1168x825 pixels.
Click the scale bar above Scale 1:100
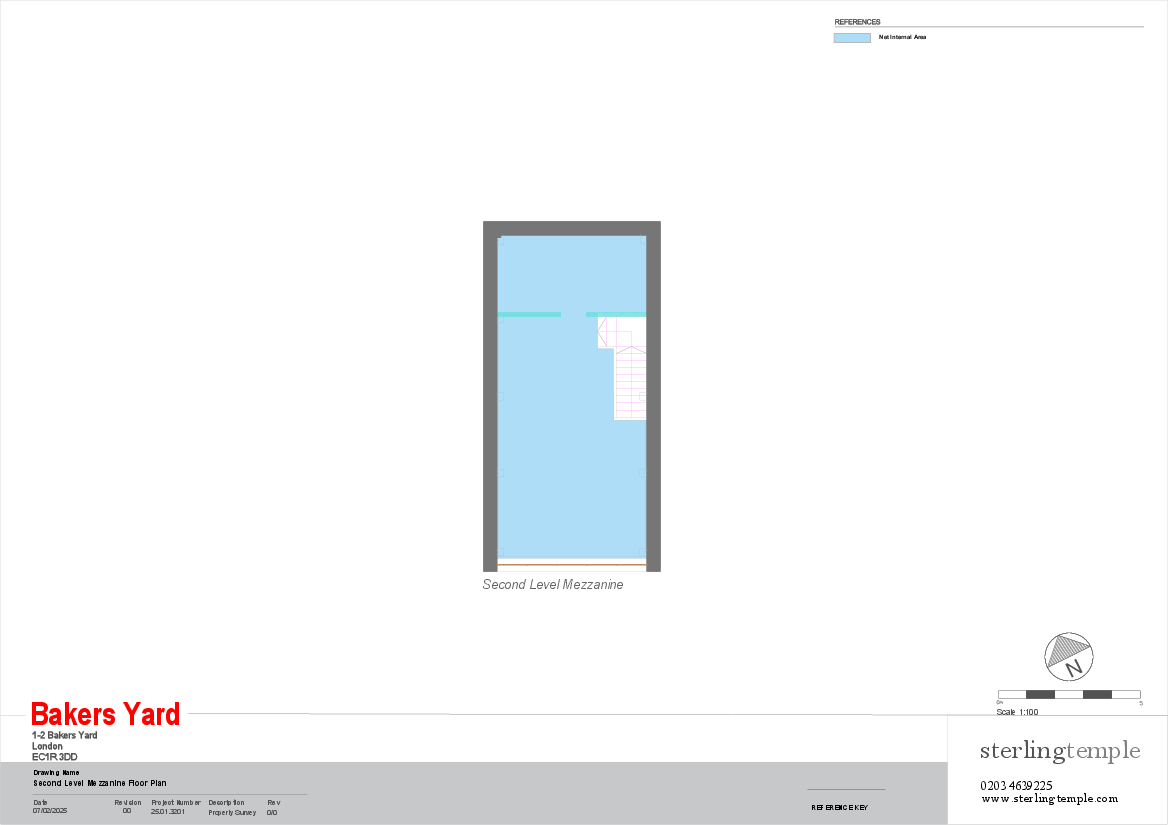tap(1069, 694)
